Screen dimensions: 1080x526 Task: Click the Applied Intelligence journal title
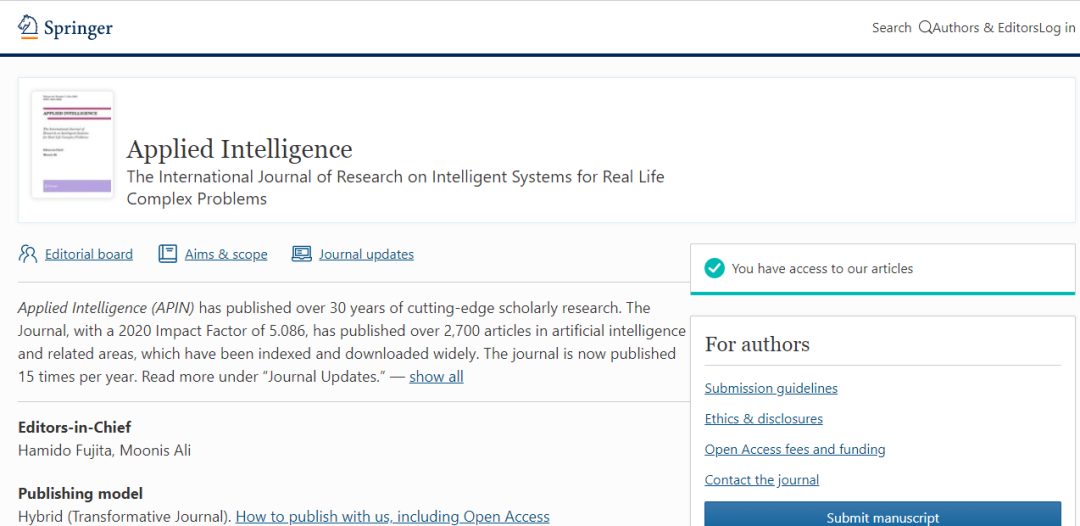click(239, 150)
